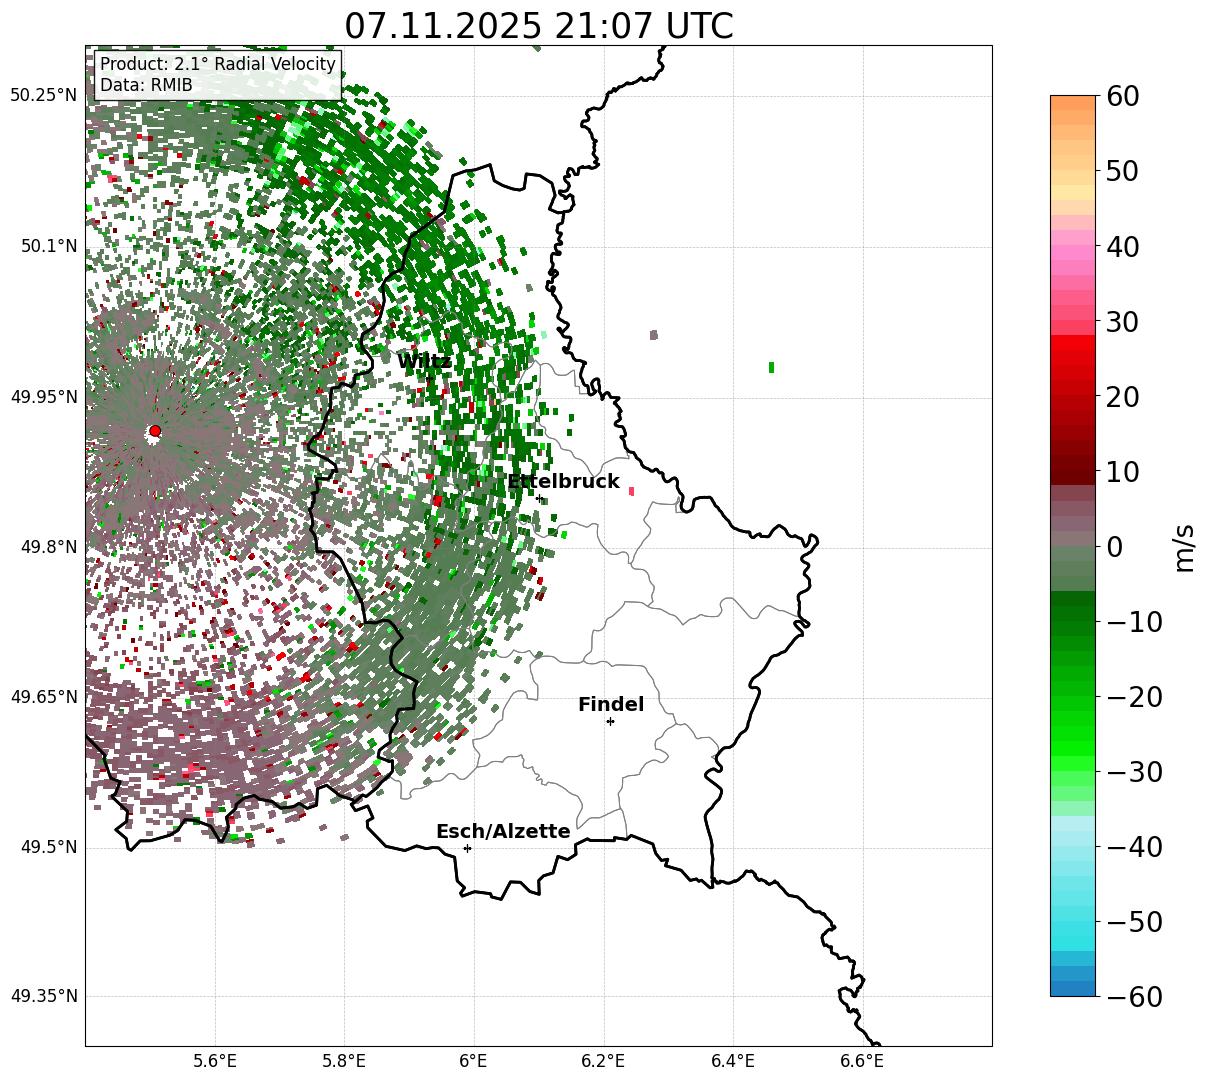Click the Ettelbruck city label
The width and height of the screenshot is (1207, 1081).
pos(563,482)
